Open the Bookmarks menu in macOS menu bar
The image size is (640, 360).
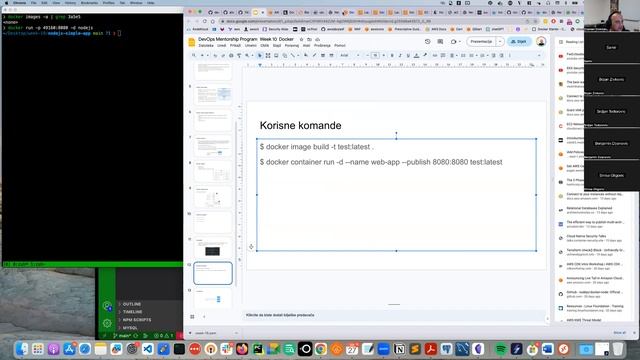(x=89, y=3)
